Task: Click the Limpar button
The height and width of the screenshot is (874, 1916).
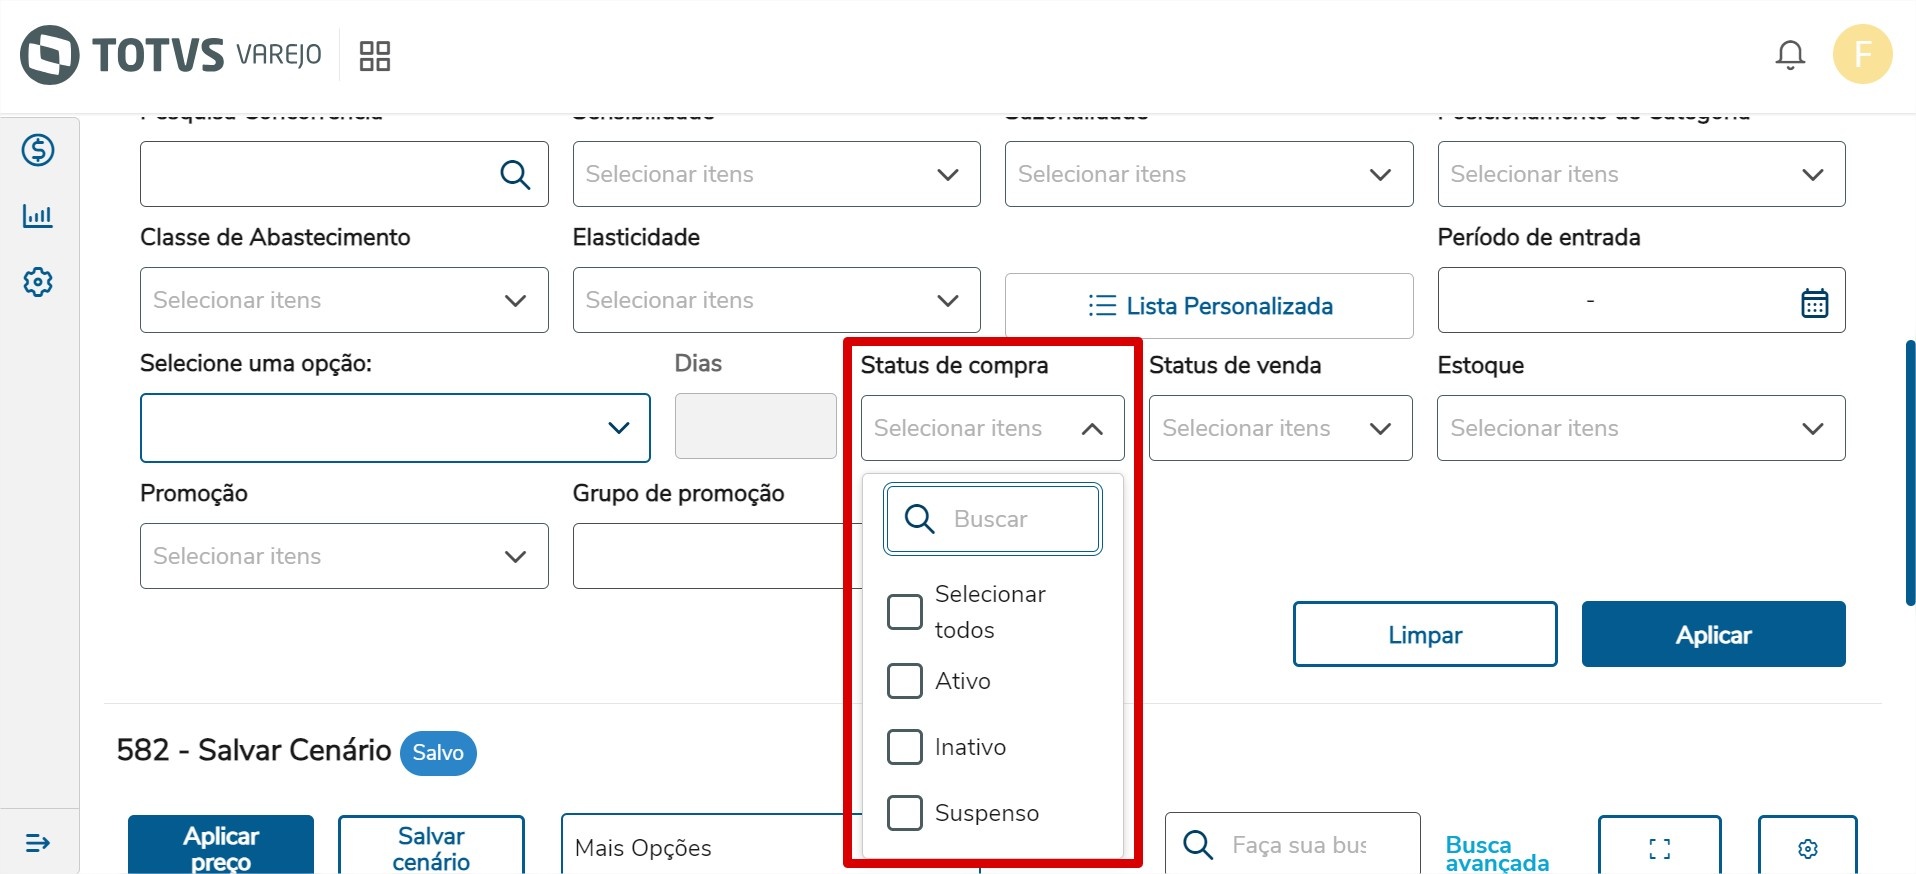Action: (1424, 634)
